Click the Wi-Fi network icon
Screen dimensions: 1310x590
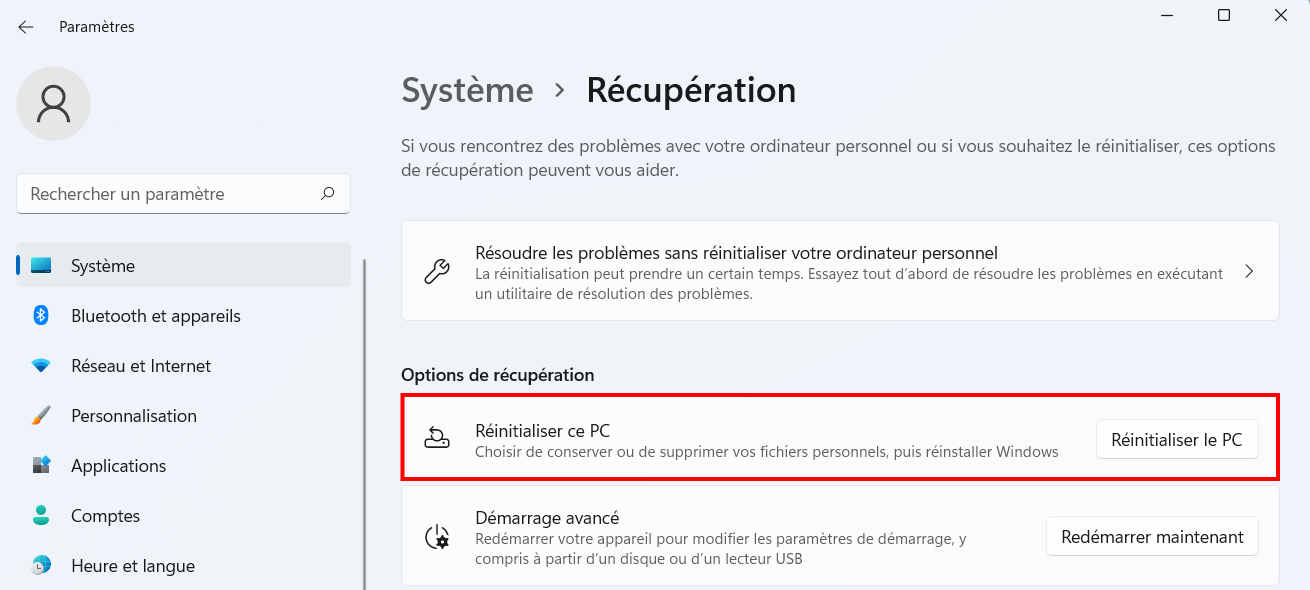pyautogui.click(x=41, y=366)
